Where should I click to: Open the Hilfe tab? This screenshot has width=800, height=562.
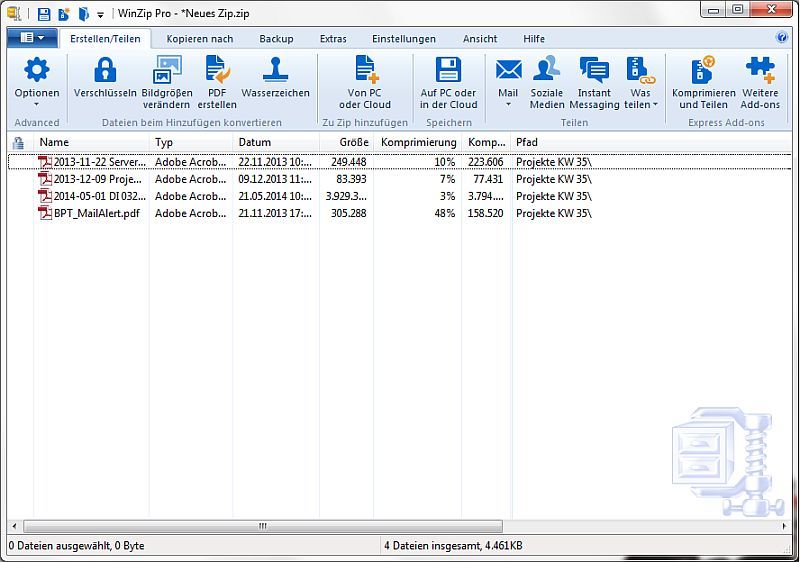[534, 39]
